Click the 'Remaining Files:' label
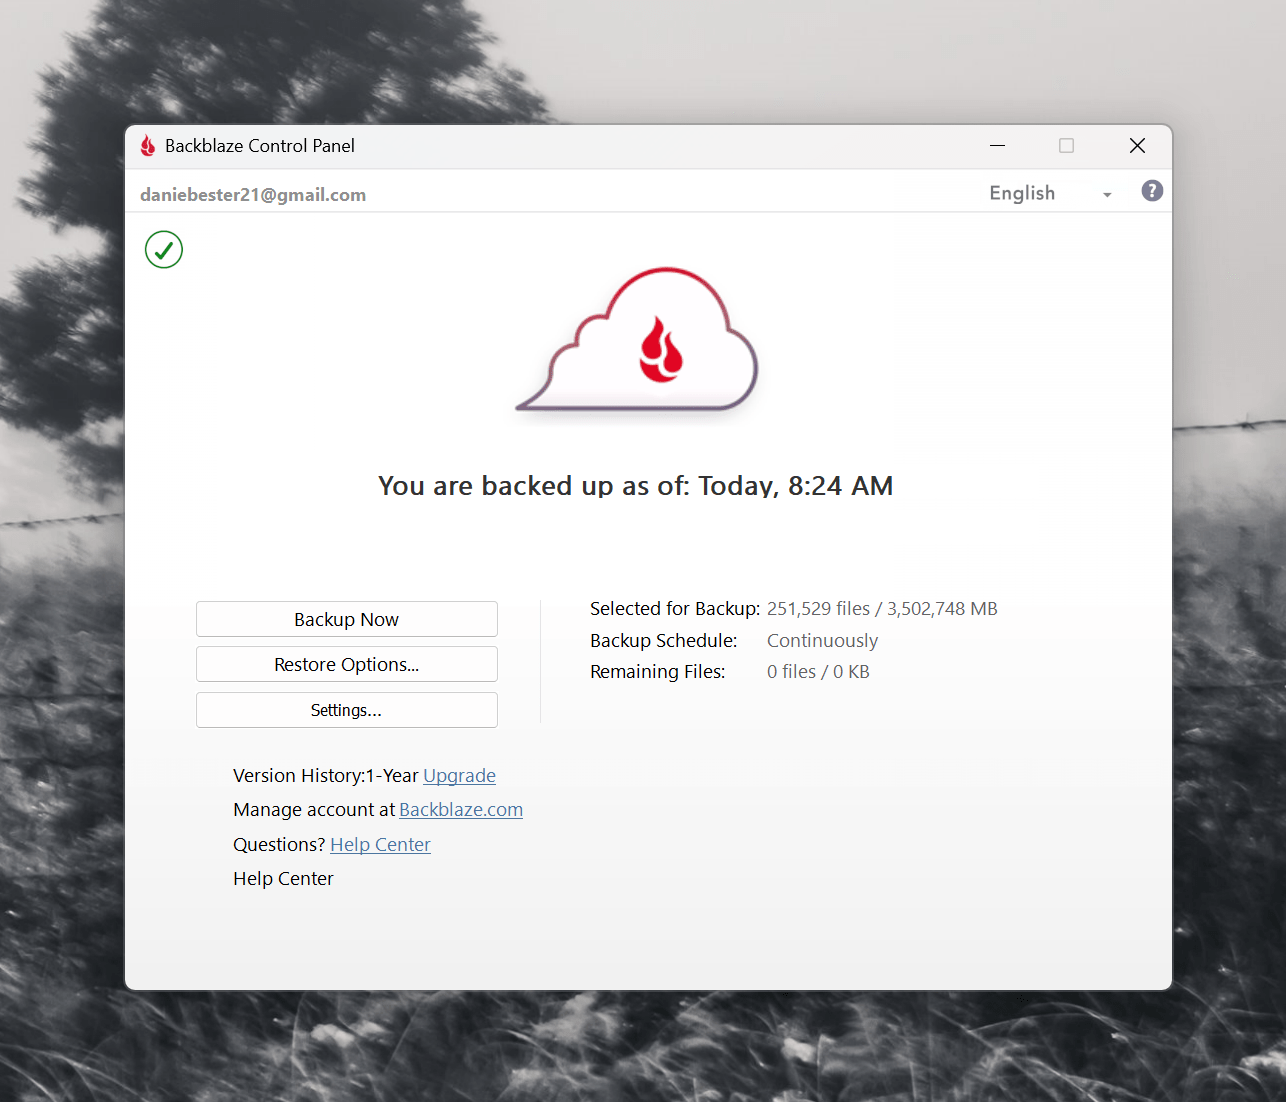 tap(658, 672)
